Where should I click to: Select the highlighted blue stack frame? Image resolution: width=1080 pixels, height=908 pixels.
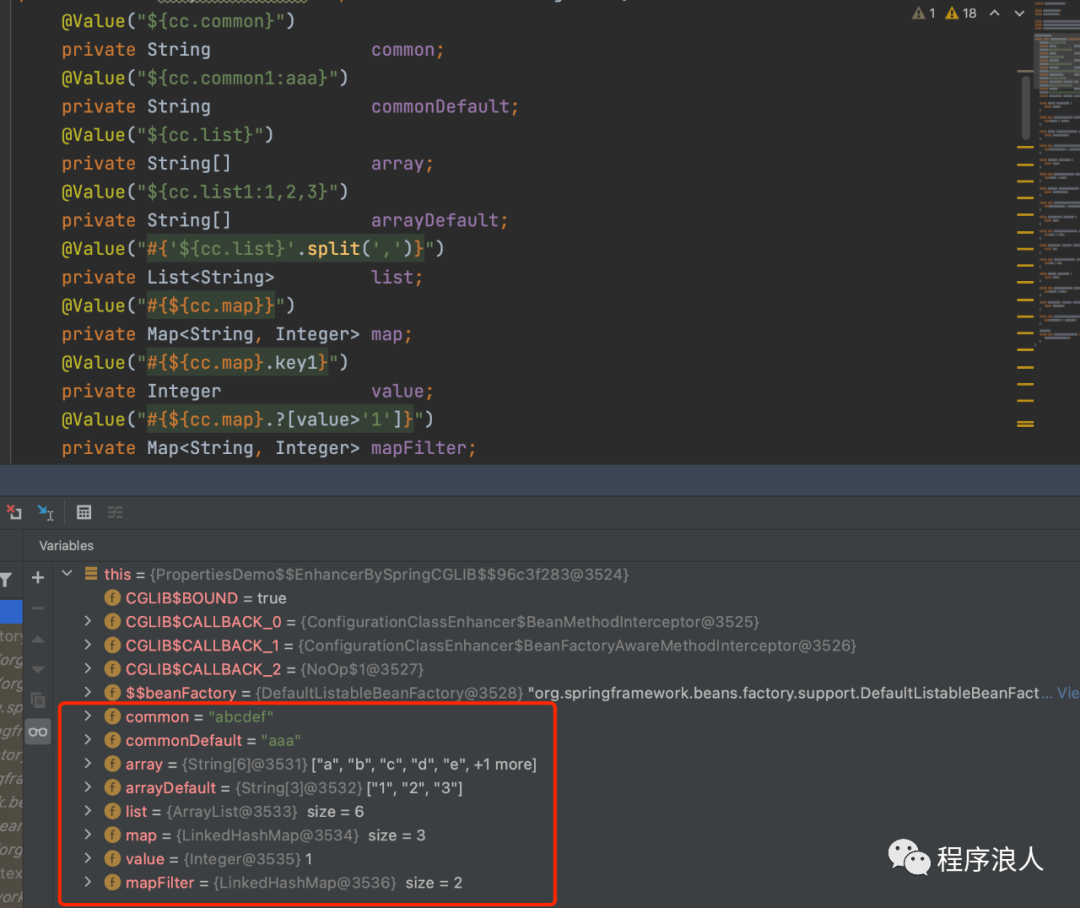point(11,611)
